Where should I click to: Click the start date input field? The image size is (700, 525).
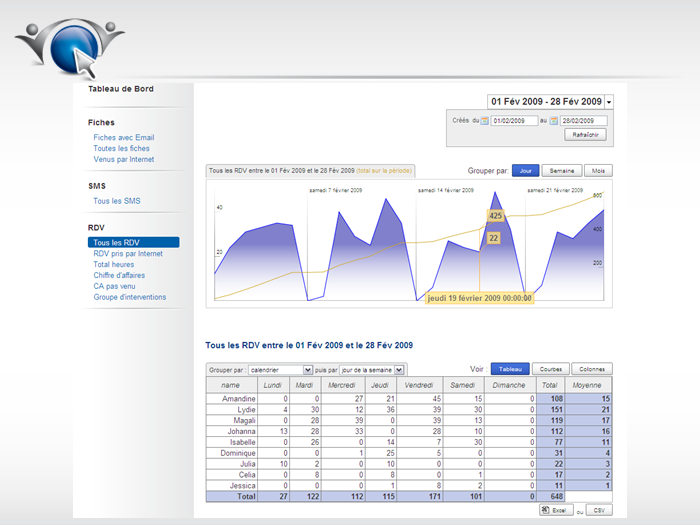514,121
